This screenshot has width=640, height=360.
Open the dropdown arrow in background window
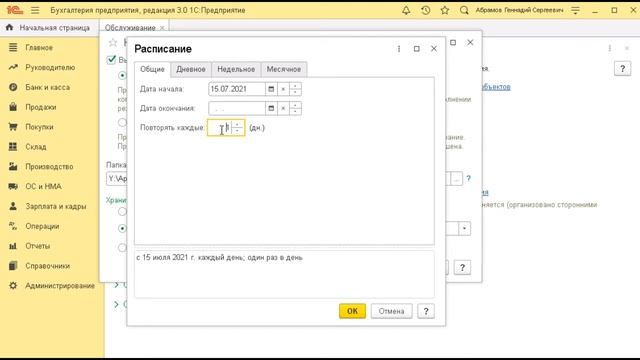pyautogui.click(x=464, y=229)
